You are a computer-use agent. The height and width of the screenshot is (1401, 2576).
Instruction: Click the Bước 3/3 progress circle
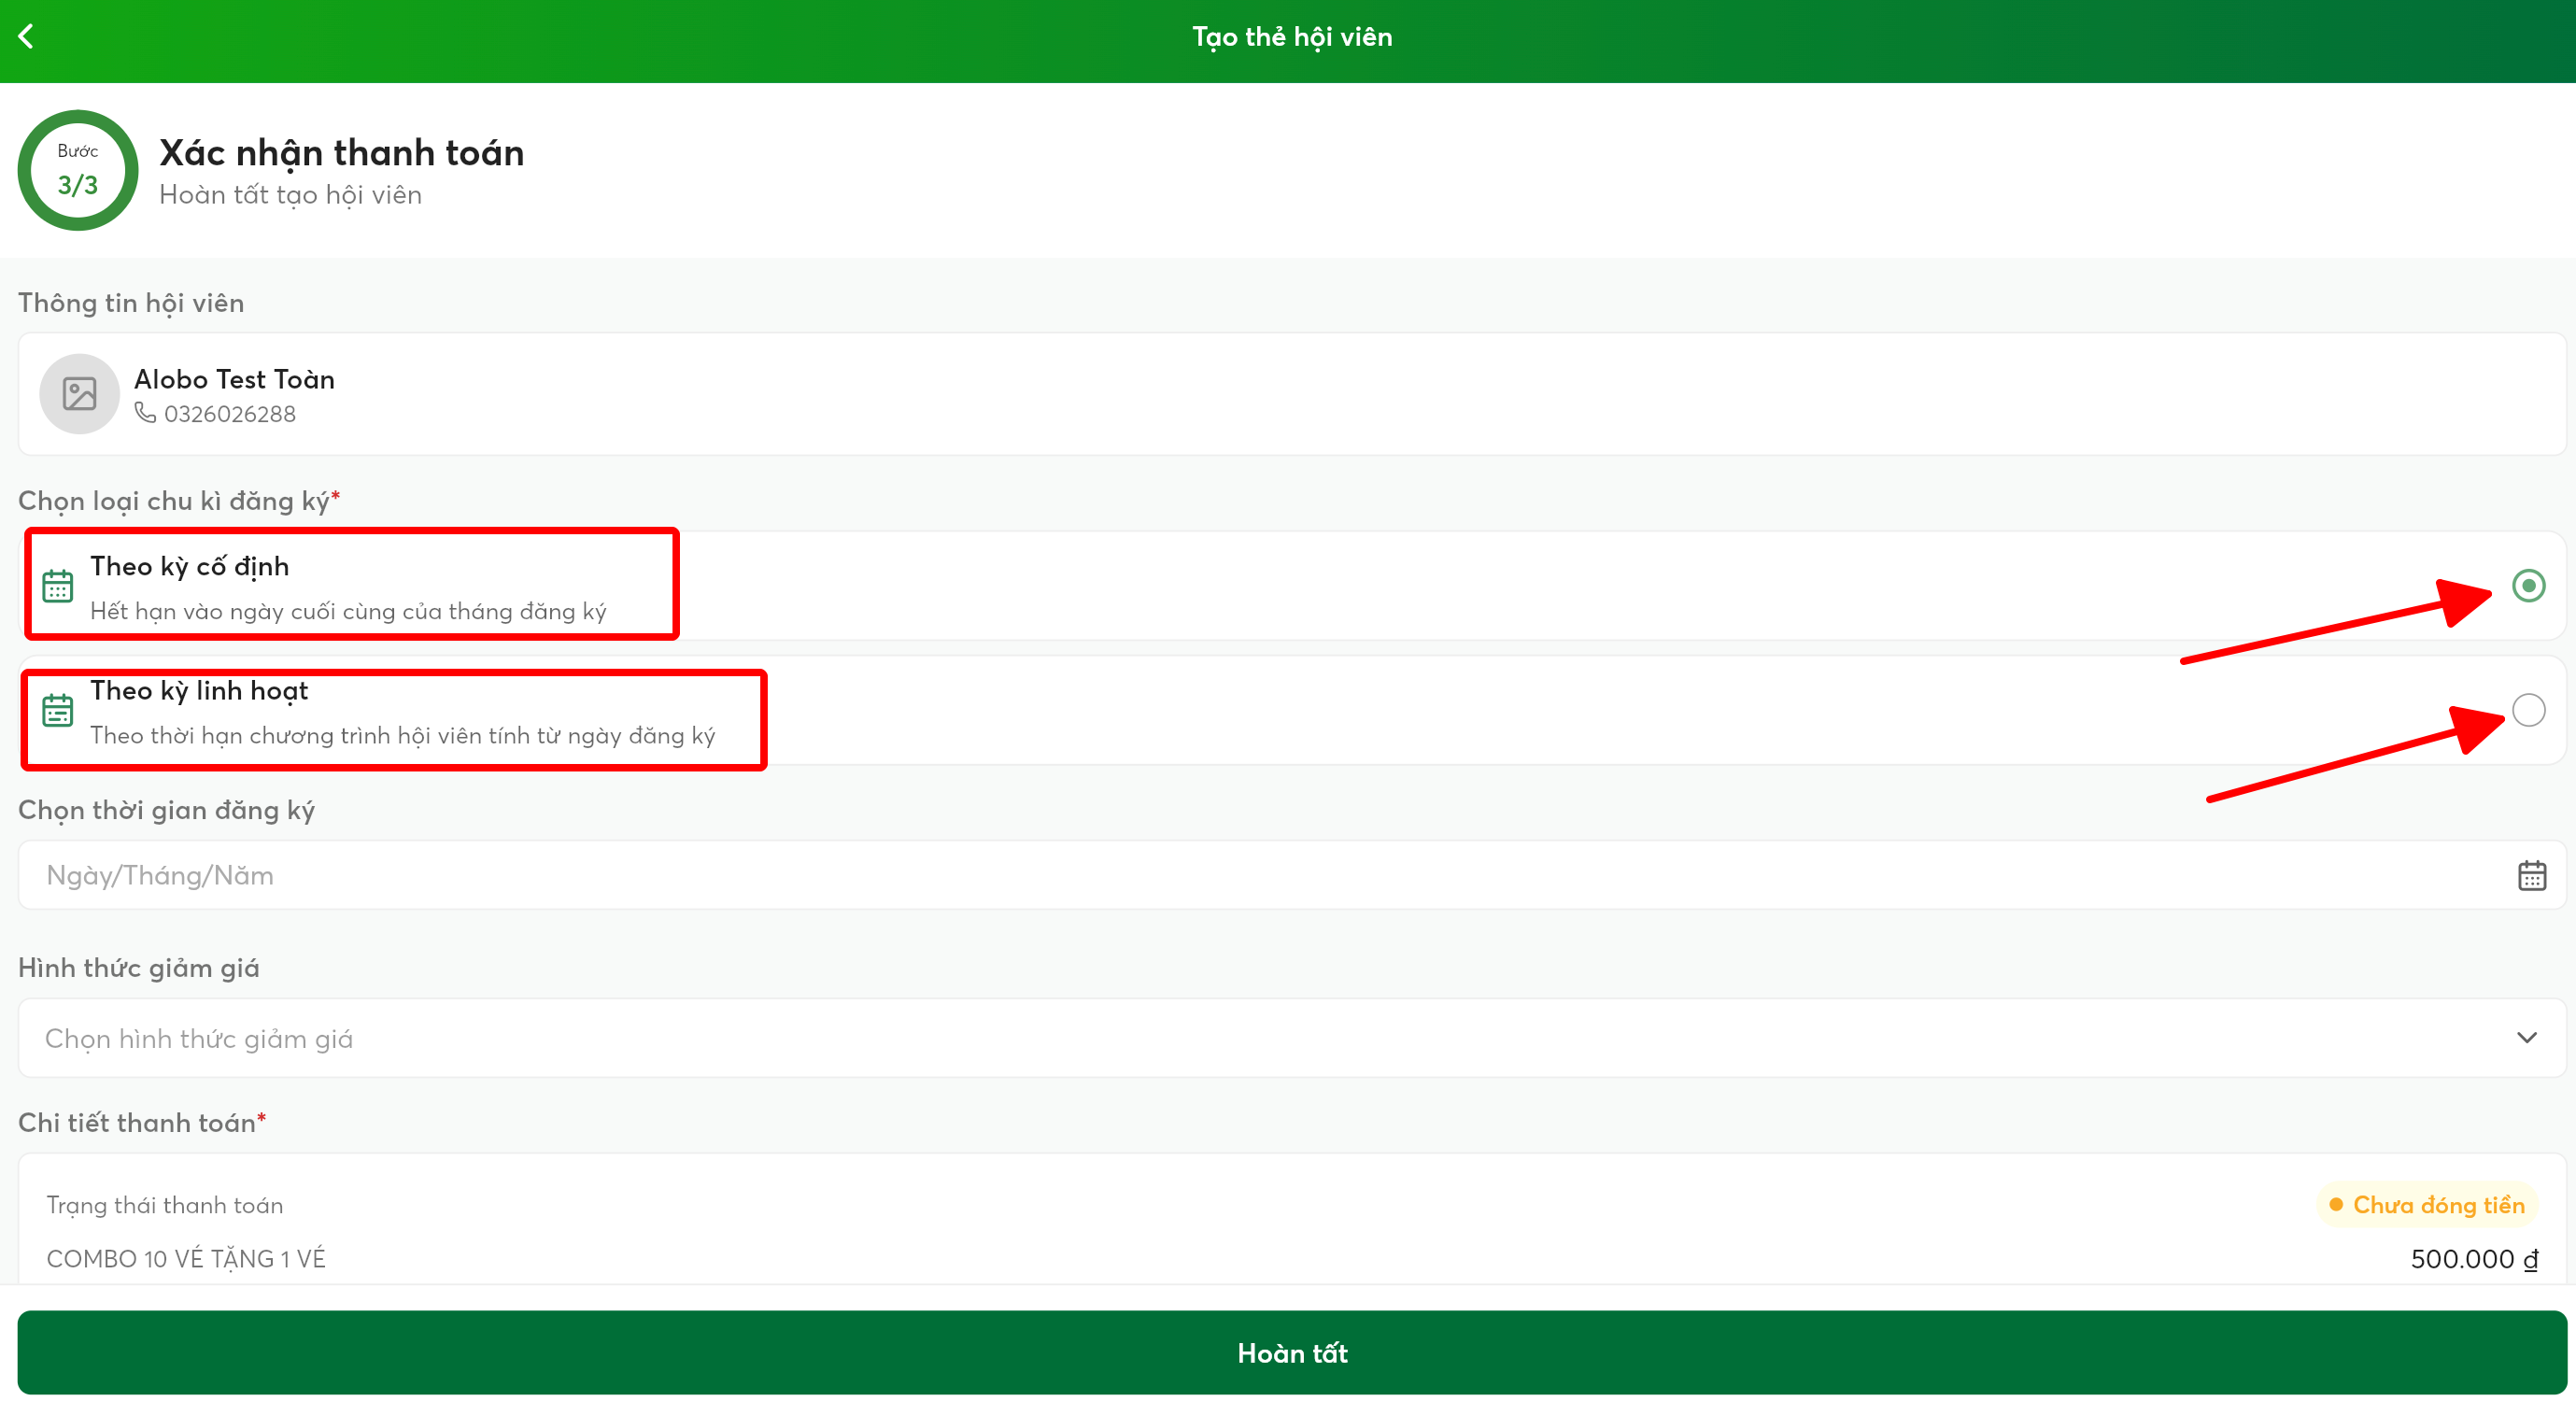pos(78,169)
